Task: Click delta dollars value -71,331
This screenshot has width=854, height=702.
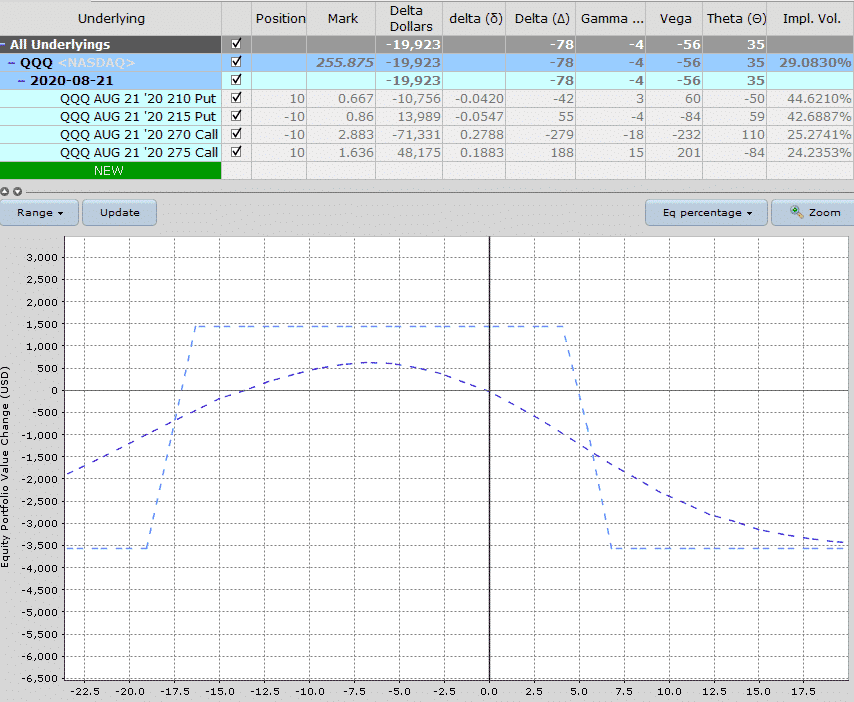Action: coord(416,135)
